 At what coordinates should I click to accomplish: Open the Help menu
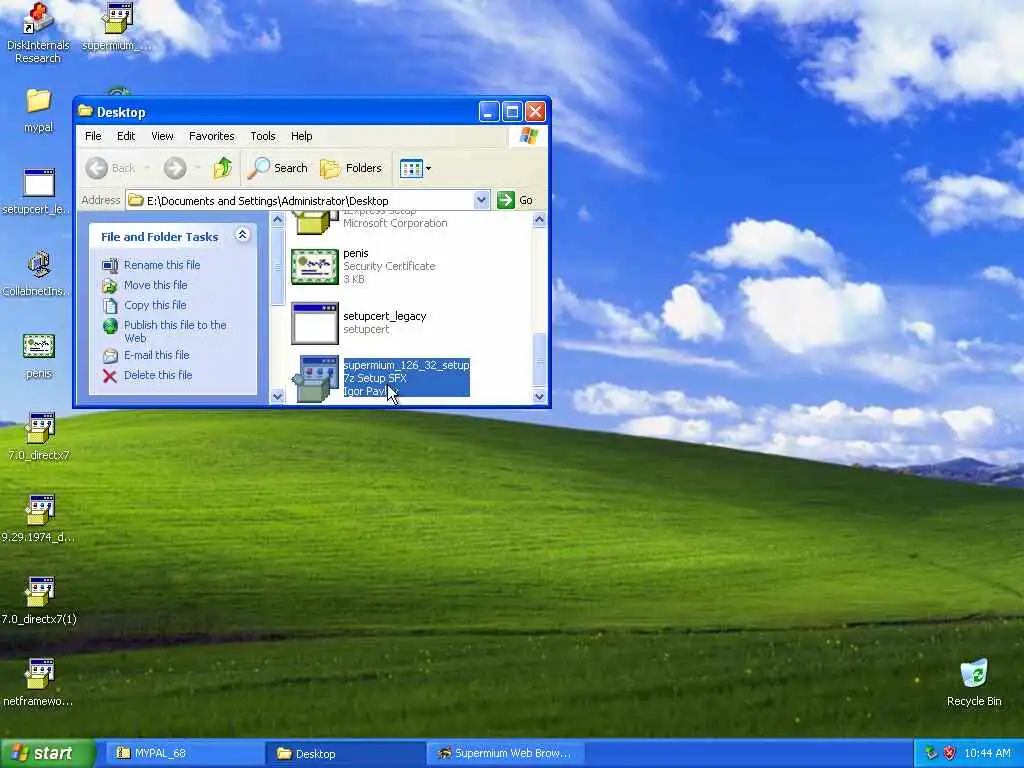(x=302, y=136)
